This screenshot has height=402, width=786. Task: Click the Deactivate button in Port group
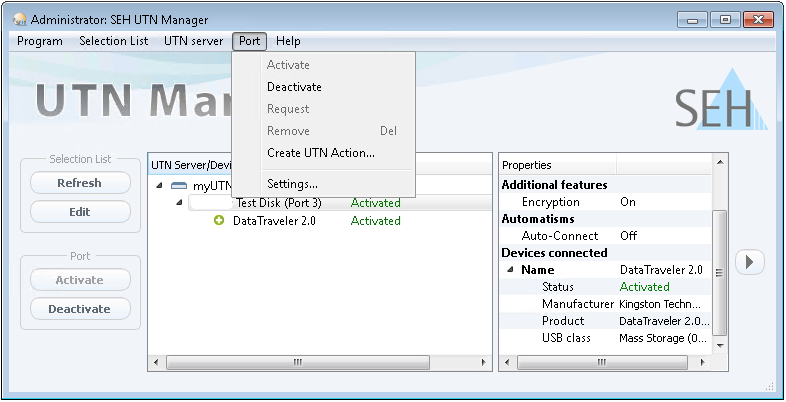pos(80,309)
